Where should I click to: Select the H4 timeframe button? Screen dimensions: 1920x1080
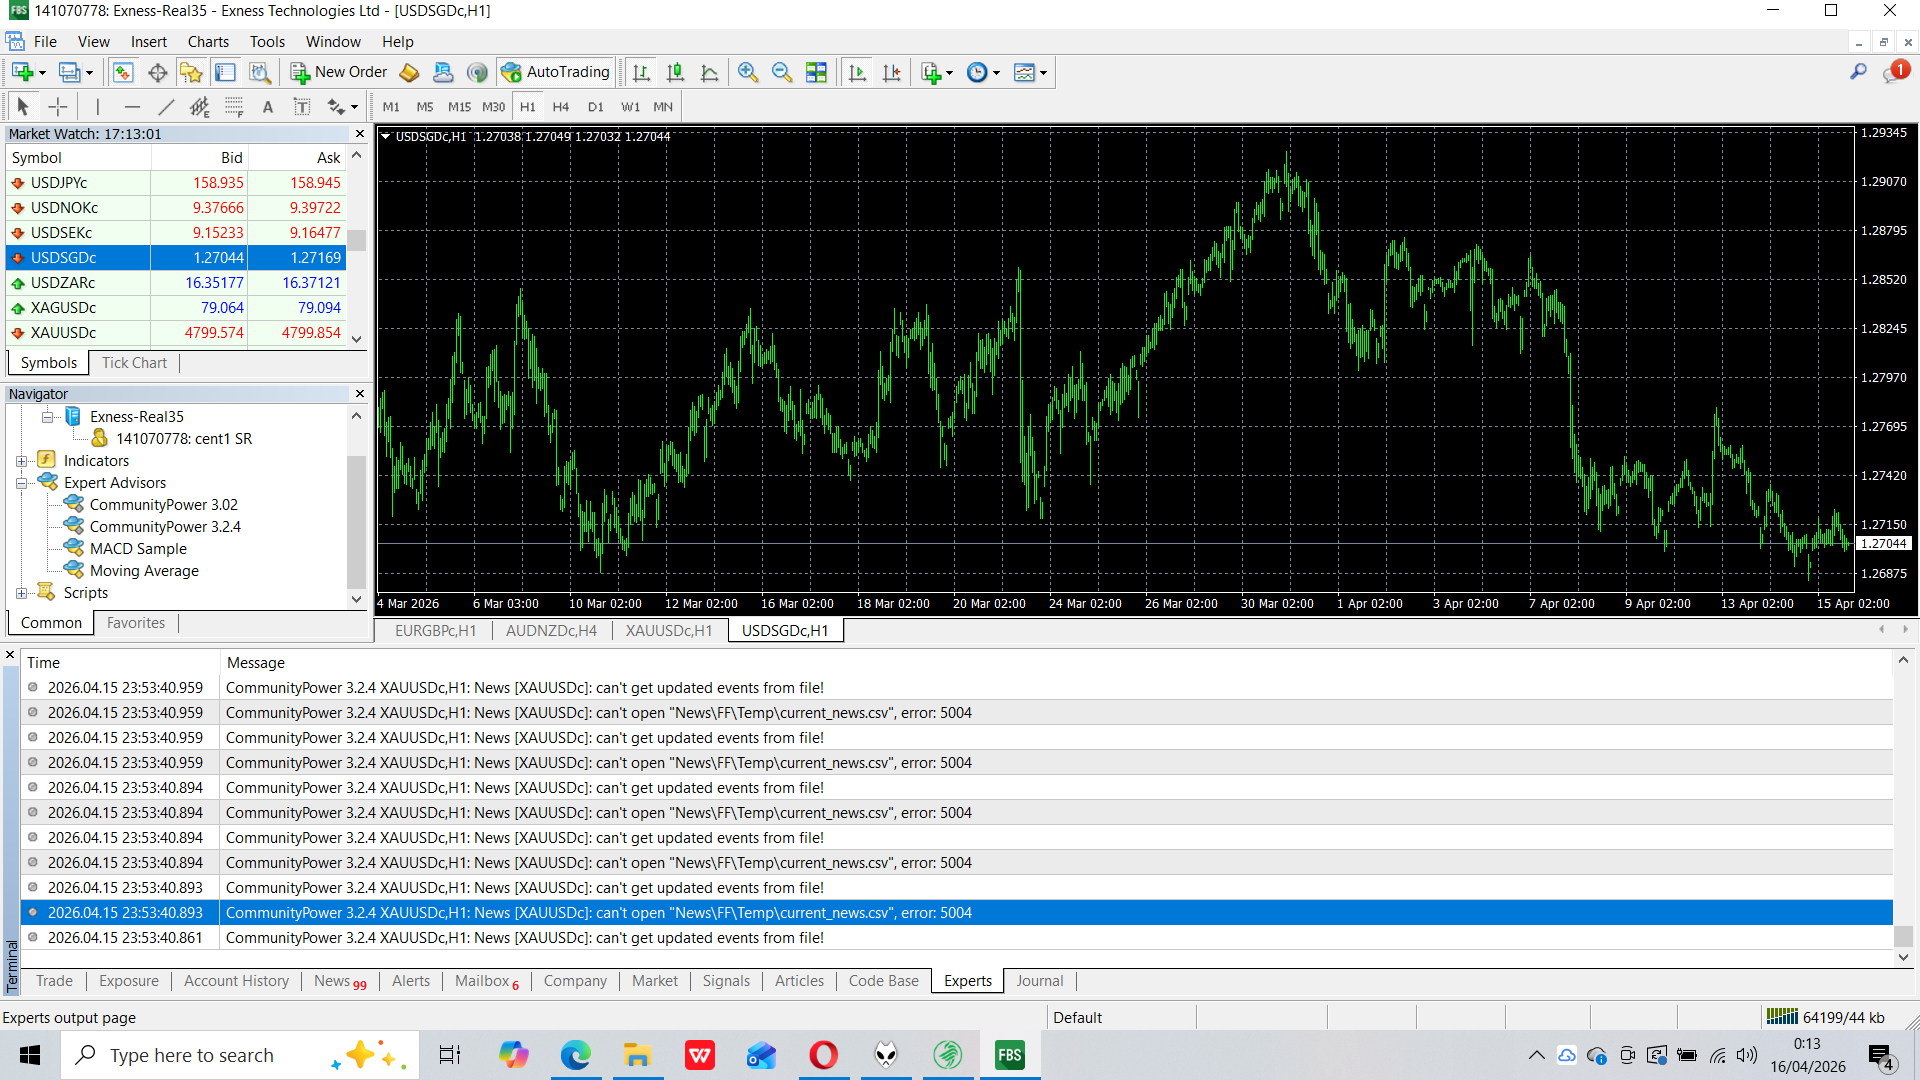point(560,107)
